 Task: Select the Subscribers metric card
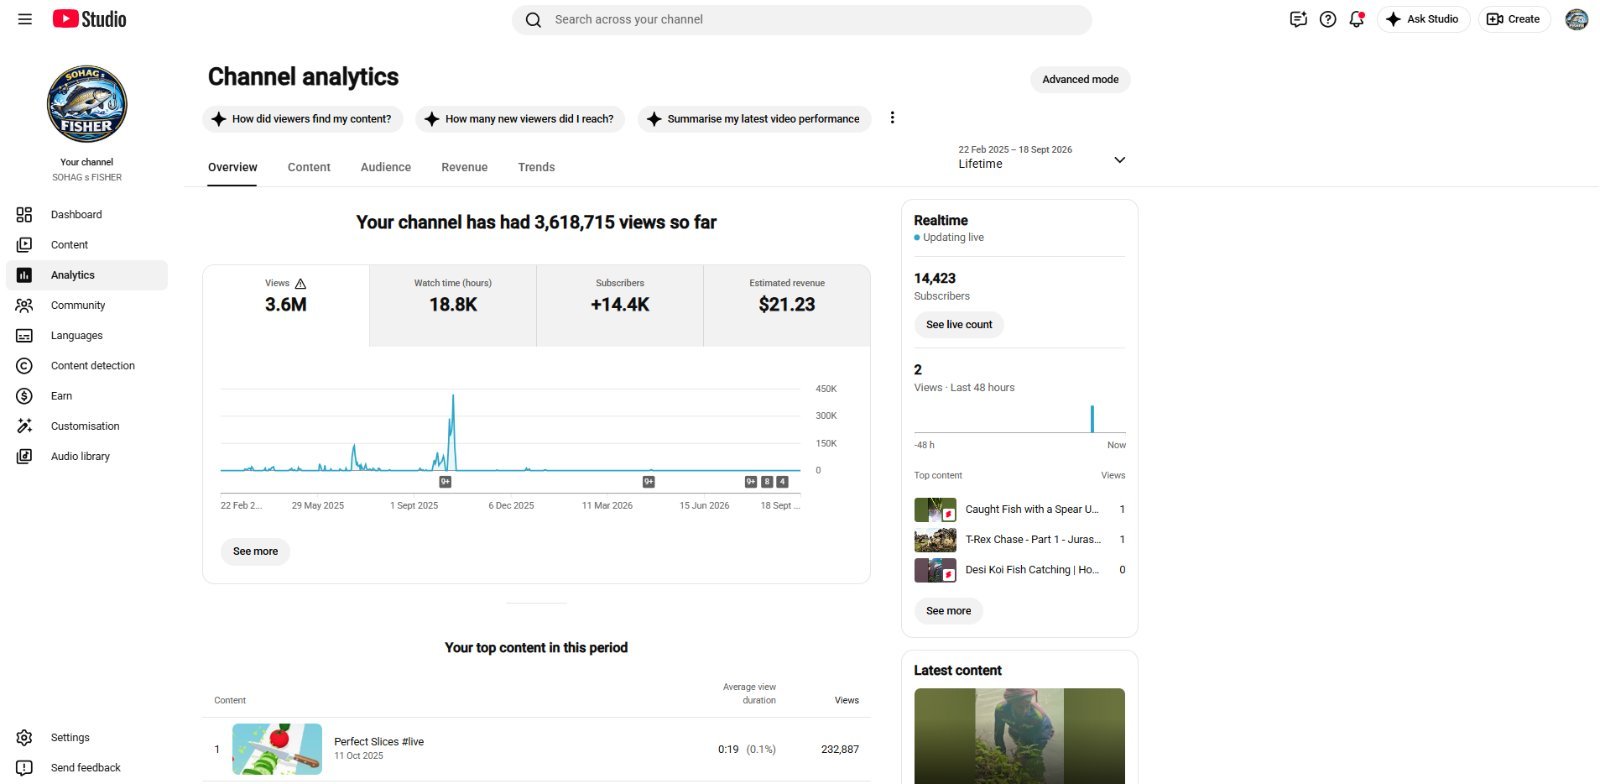[620, 306]
